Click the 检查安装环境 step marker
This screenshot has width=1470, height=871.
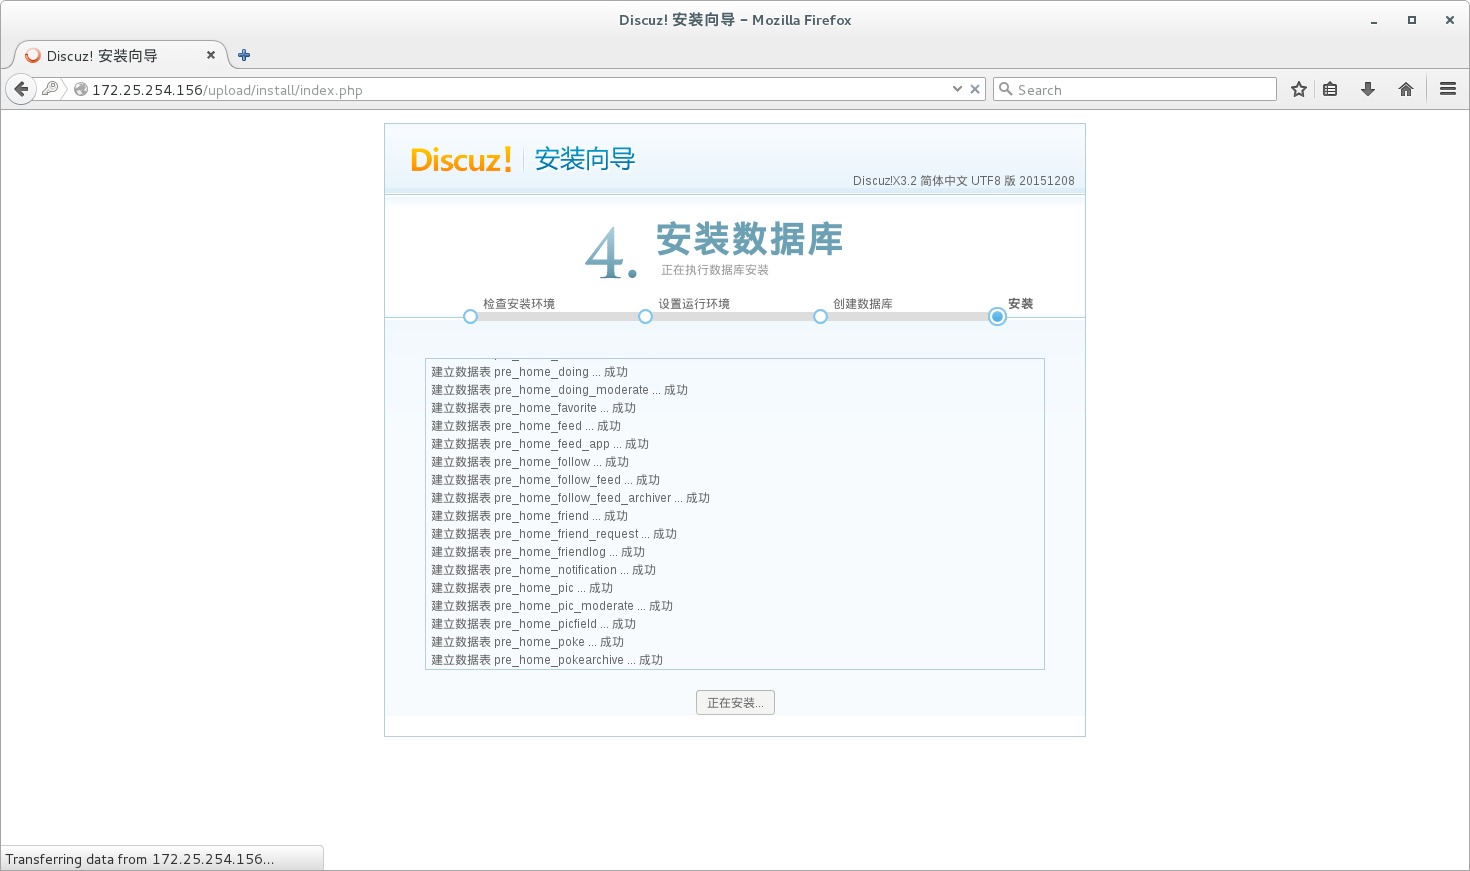470,316
